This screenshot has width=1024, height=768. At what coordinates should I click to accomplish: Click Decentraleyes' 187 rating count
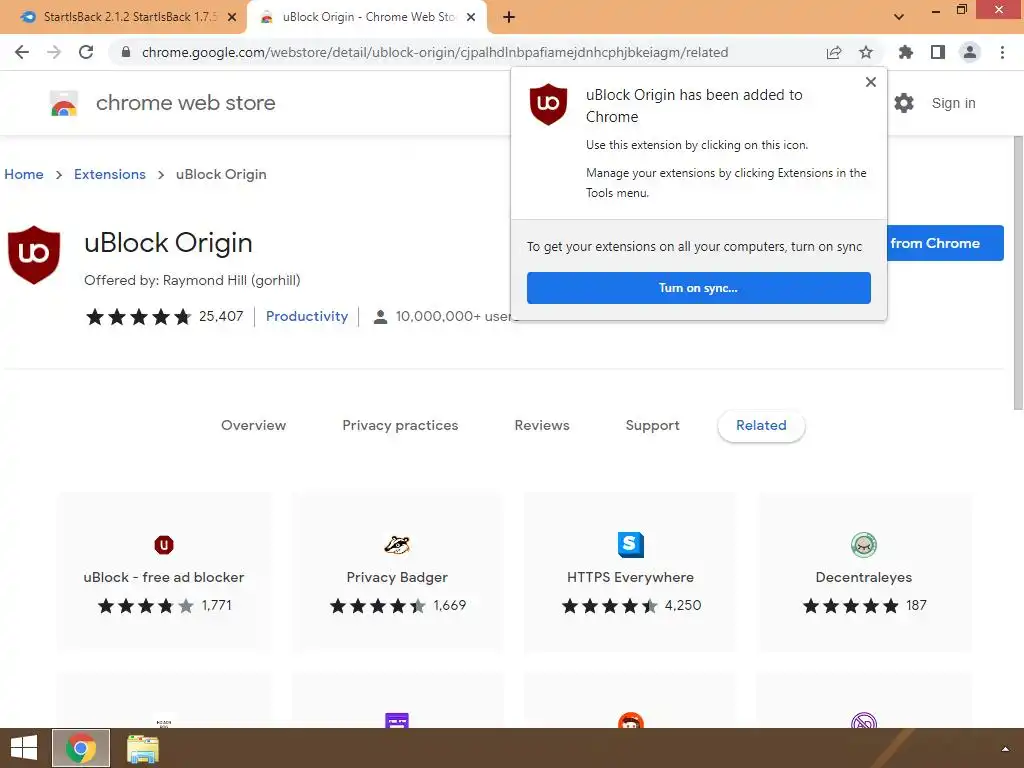click(x=916, y=605)
